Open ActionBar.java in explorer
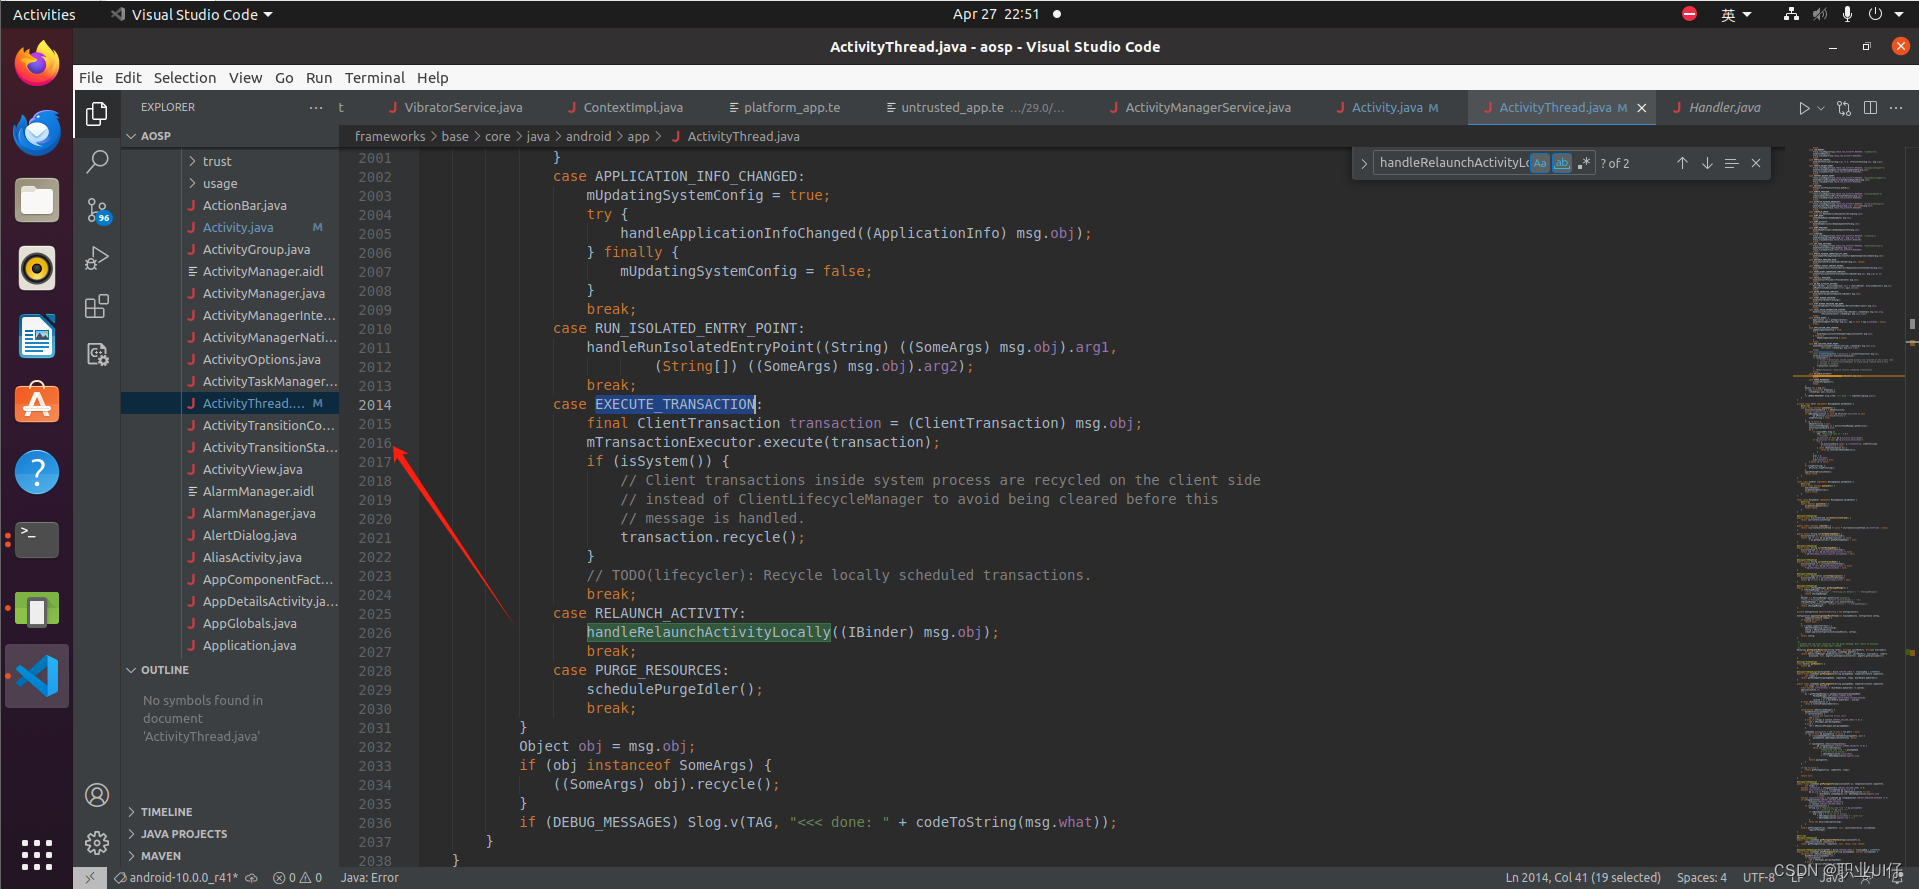 [244, 205]
